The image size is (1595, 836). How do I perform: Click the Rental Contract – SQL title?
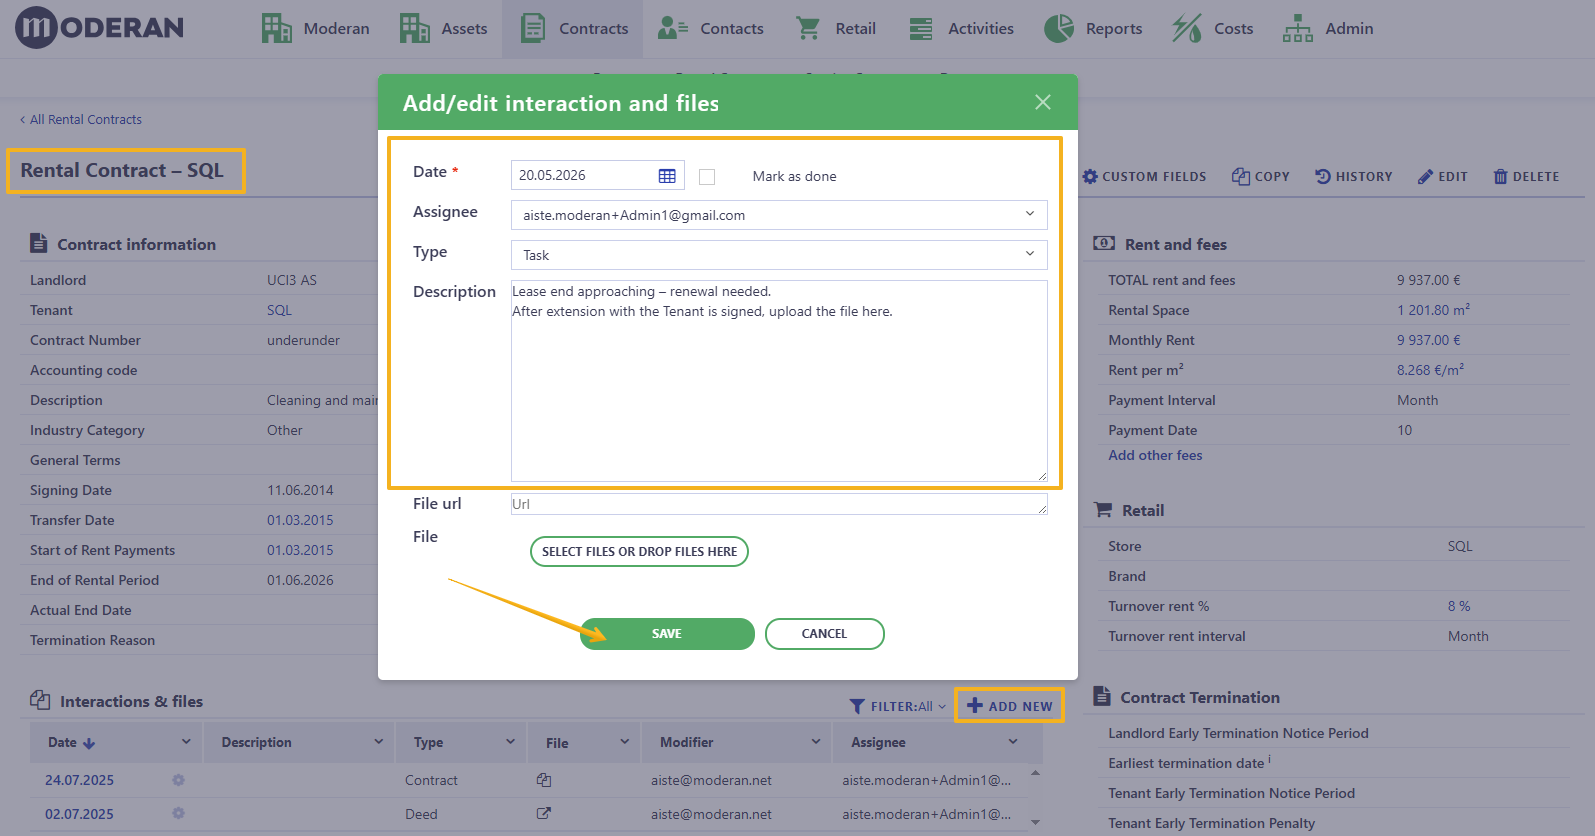click(122, 170)
